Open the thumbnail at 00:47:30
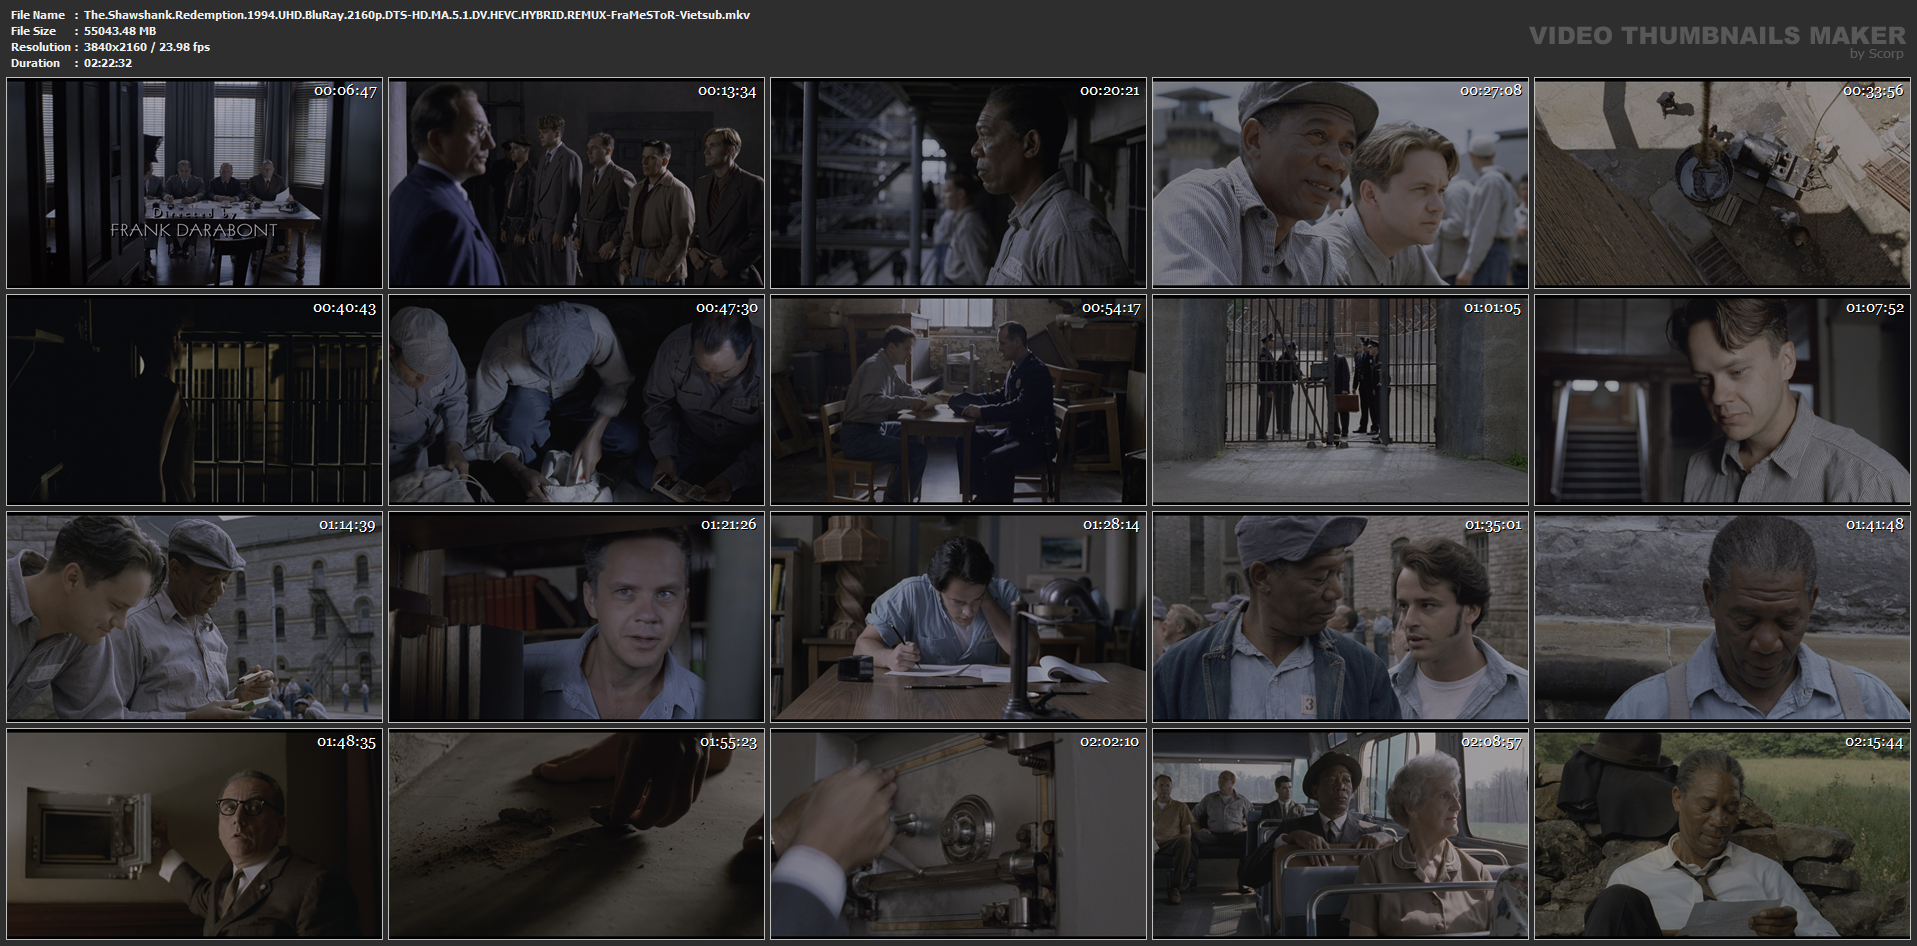Screen dimensions: 1917x946 pyautogui.click(x=576, y=400)
